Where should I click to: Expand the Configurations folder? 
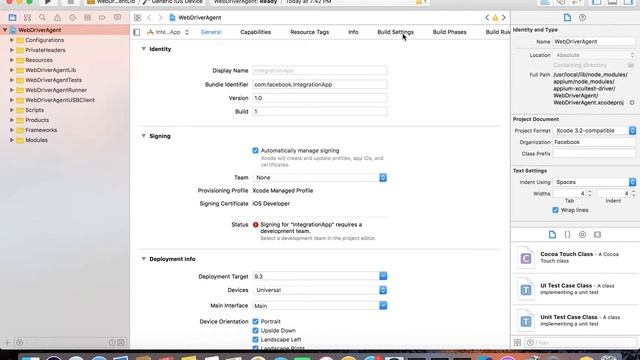[12, 40]
